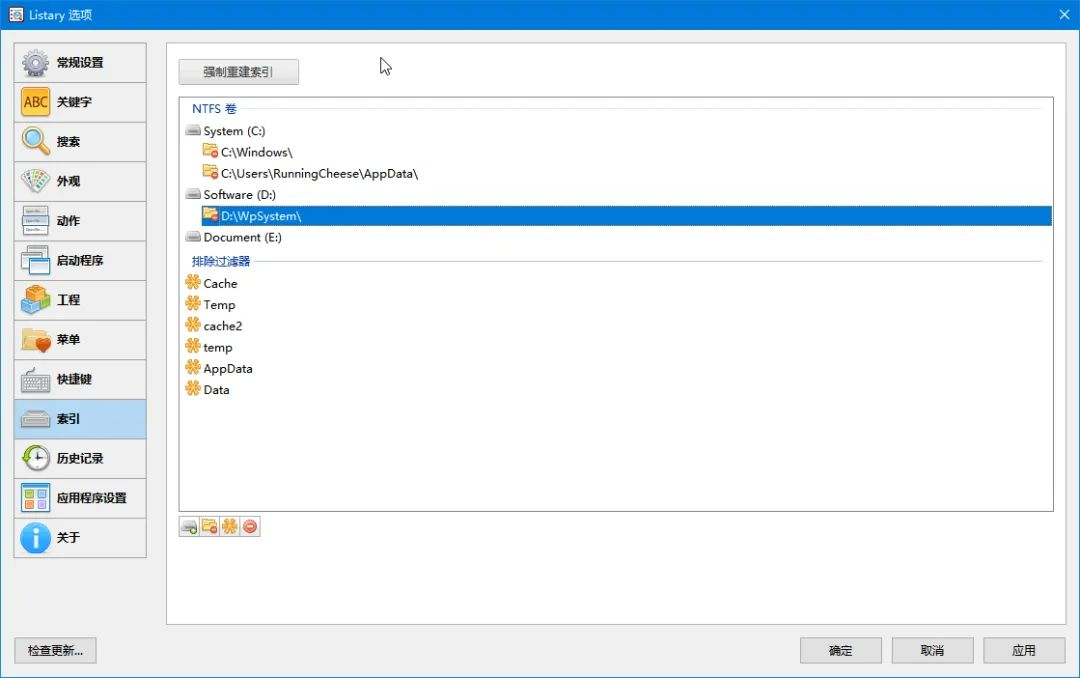Click the 检查更新 check updates button
This screenshot has width=1080, height=678.
(x=55, y=650)
